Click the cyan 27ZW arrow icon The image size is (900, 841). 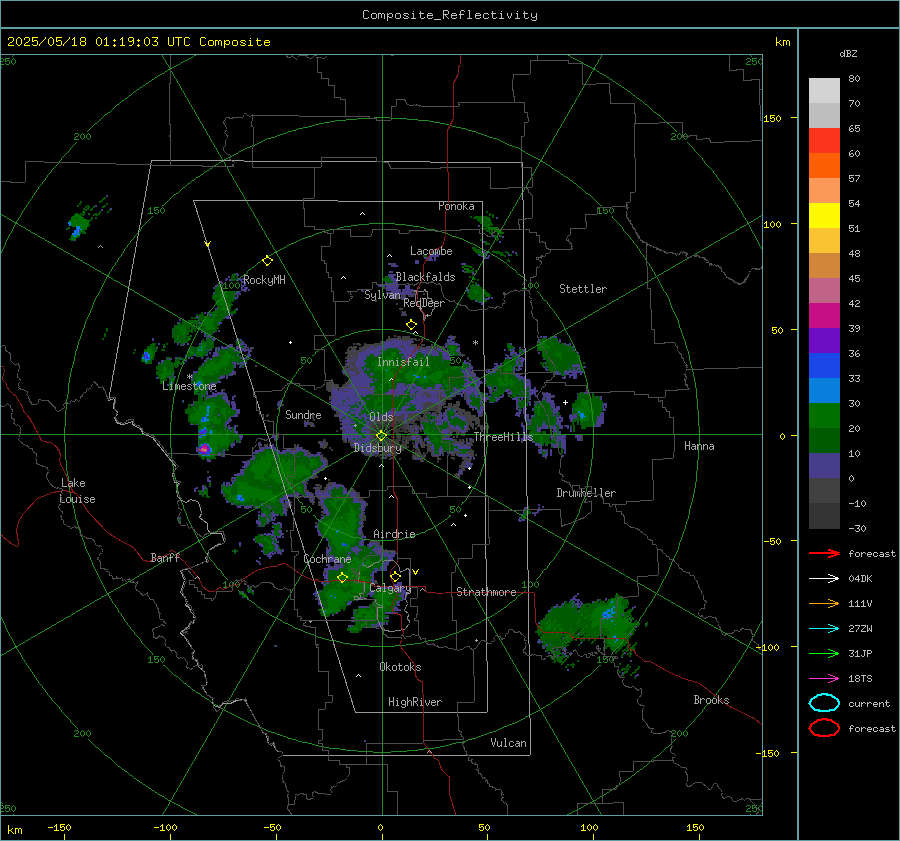(x=824, y=629)
